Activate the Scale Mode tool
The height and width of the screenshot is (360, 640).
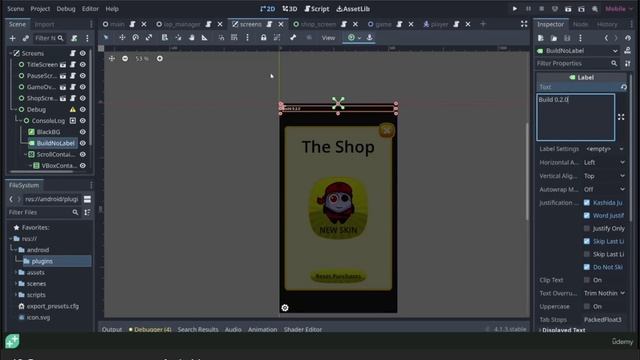[x=149, y=38]
